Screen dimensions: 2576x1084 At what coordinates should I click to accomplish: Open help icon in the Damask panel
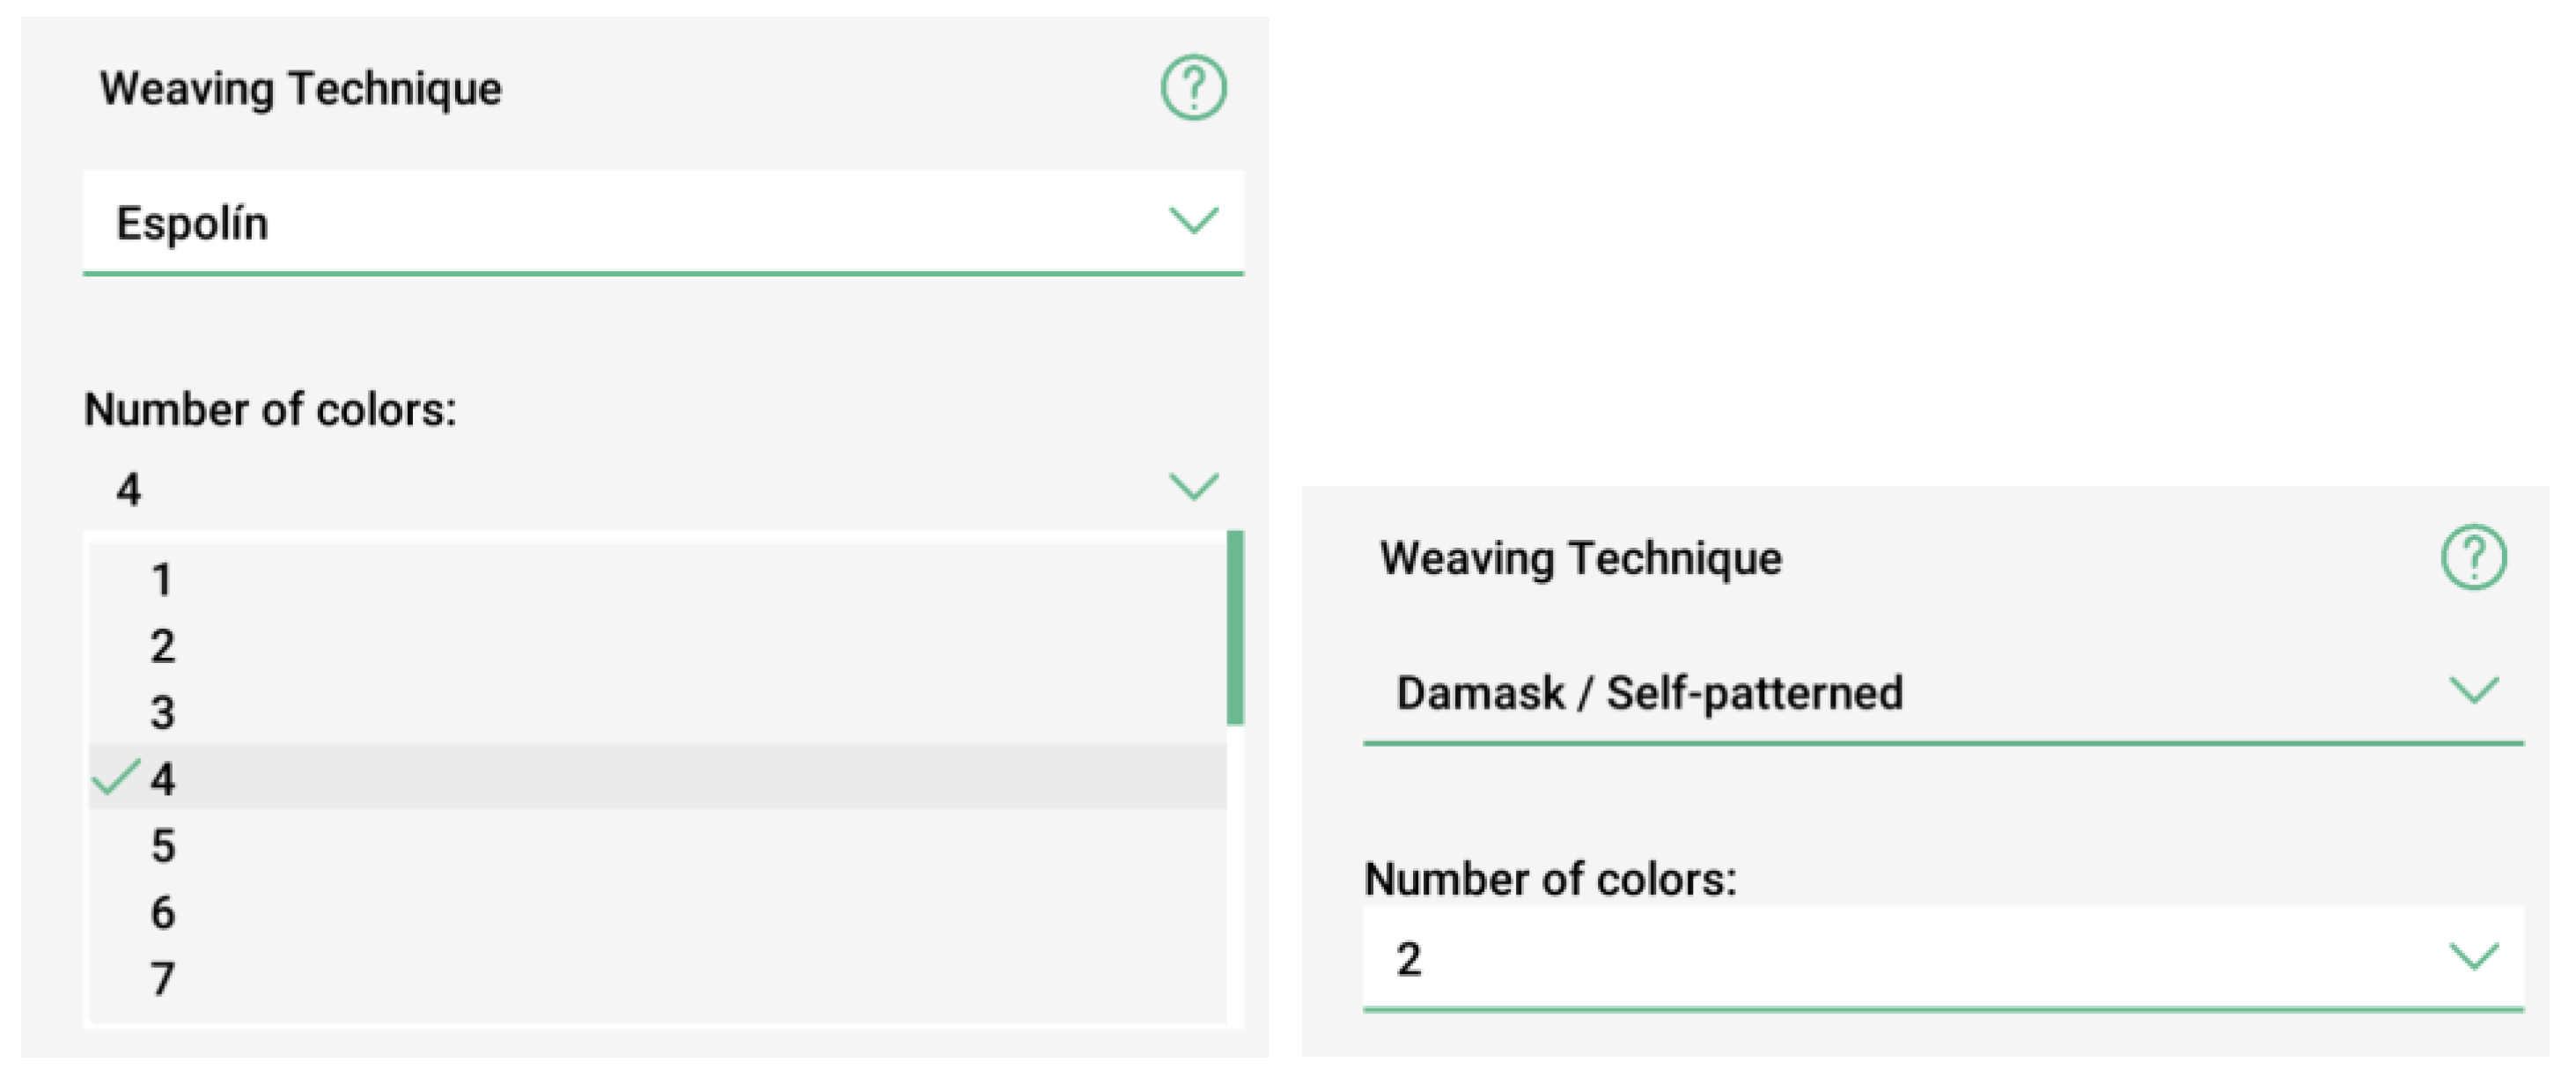click(x=2473, y=558)
